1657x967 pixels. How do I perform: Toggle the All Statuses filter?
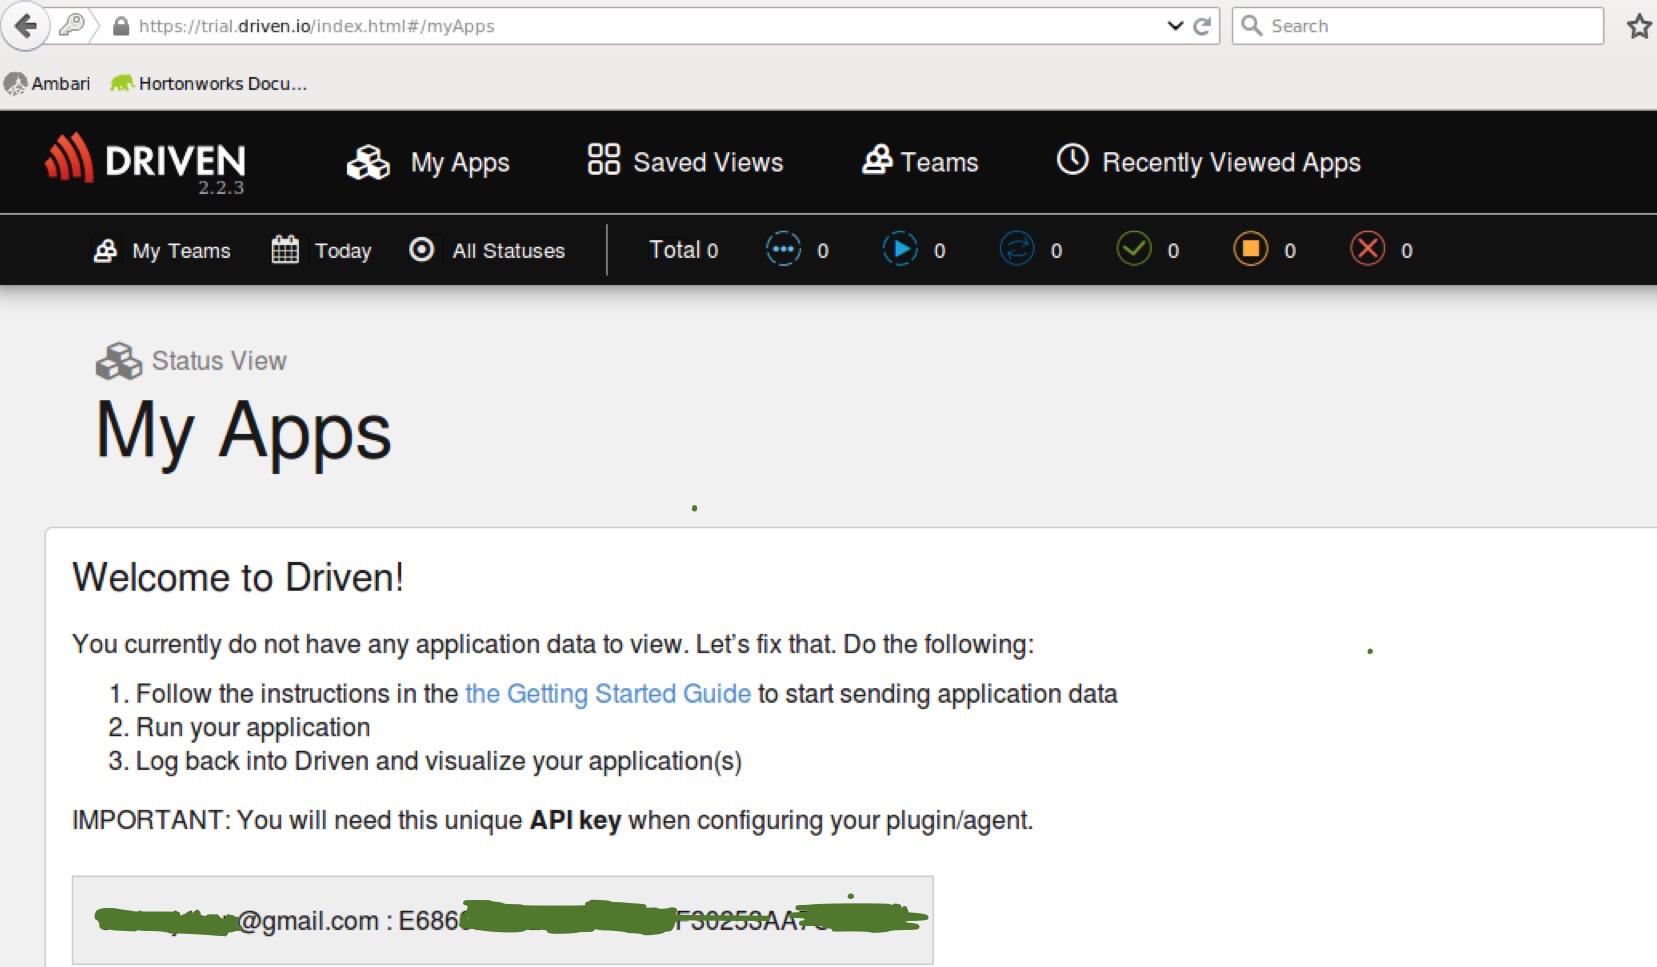(487, 250)
